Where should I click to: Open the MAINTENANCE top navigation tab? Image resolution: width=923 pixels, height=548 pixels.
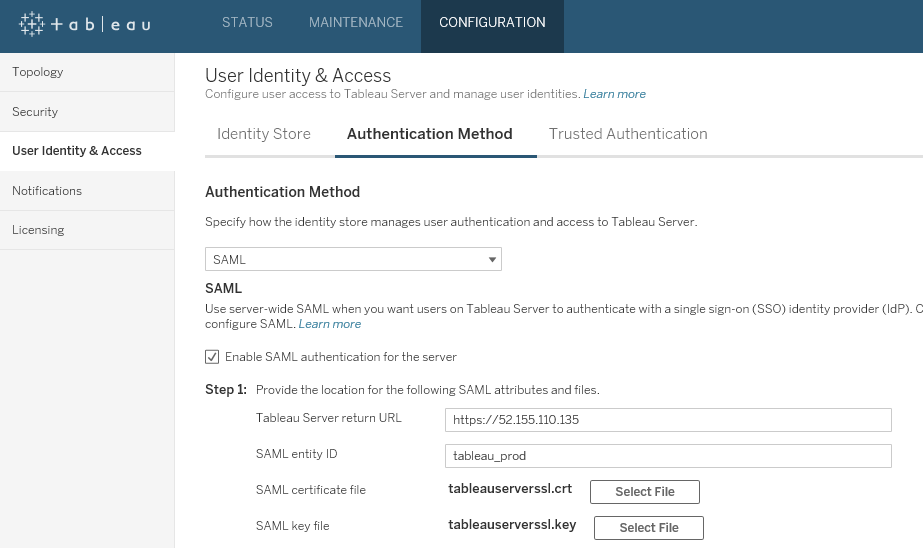pyautogui.click(x=356, y=22)
